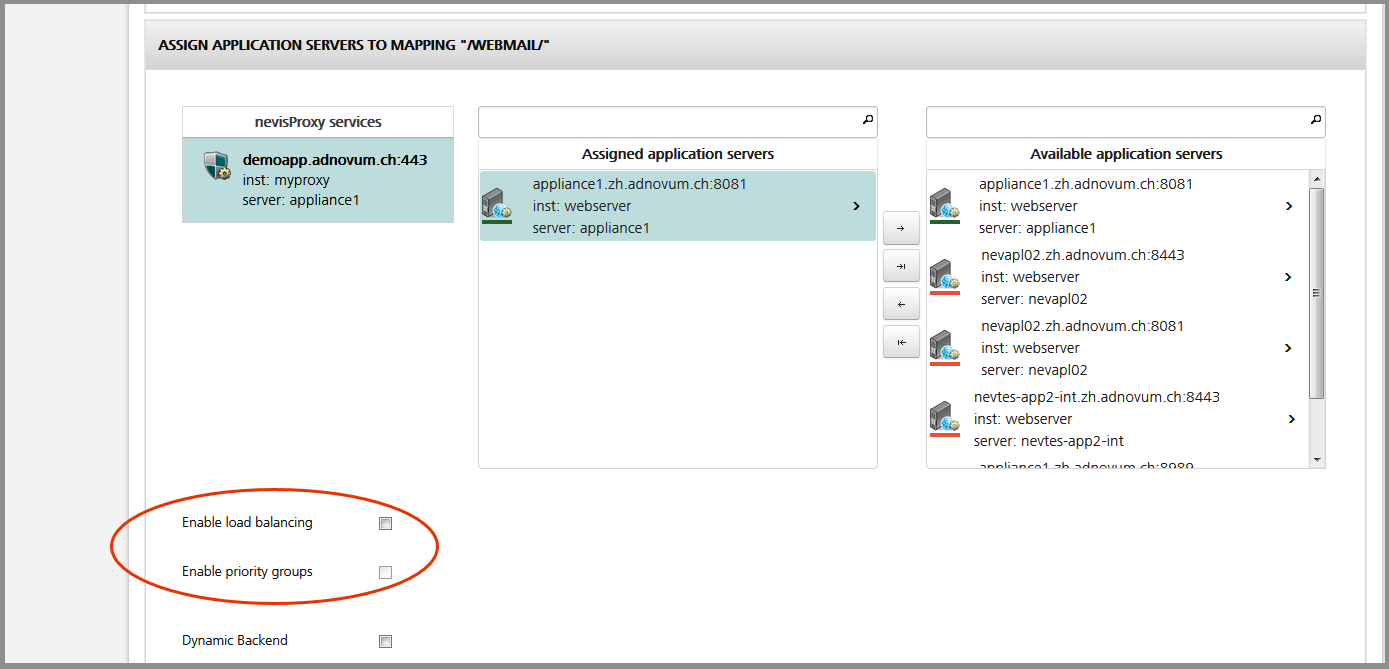Expand chevron for nevapl02.zh.adnovum.ch:8081
This screenshot has width=1389, height=669.
pyautogui.click(x=1288, y=348)
